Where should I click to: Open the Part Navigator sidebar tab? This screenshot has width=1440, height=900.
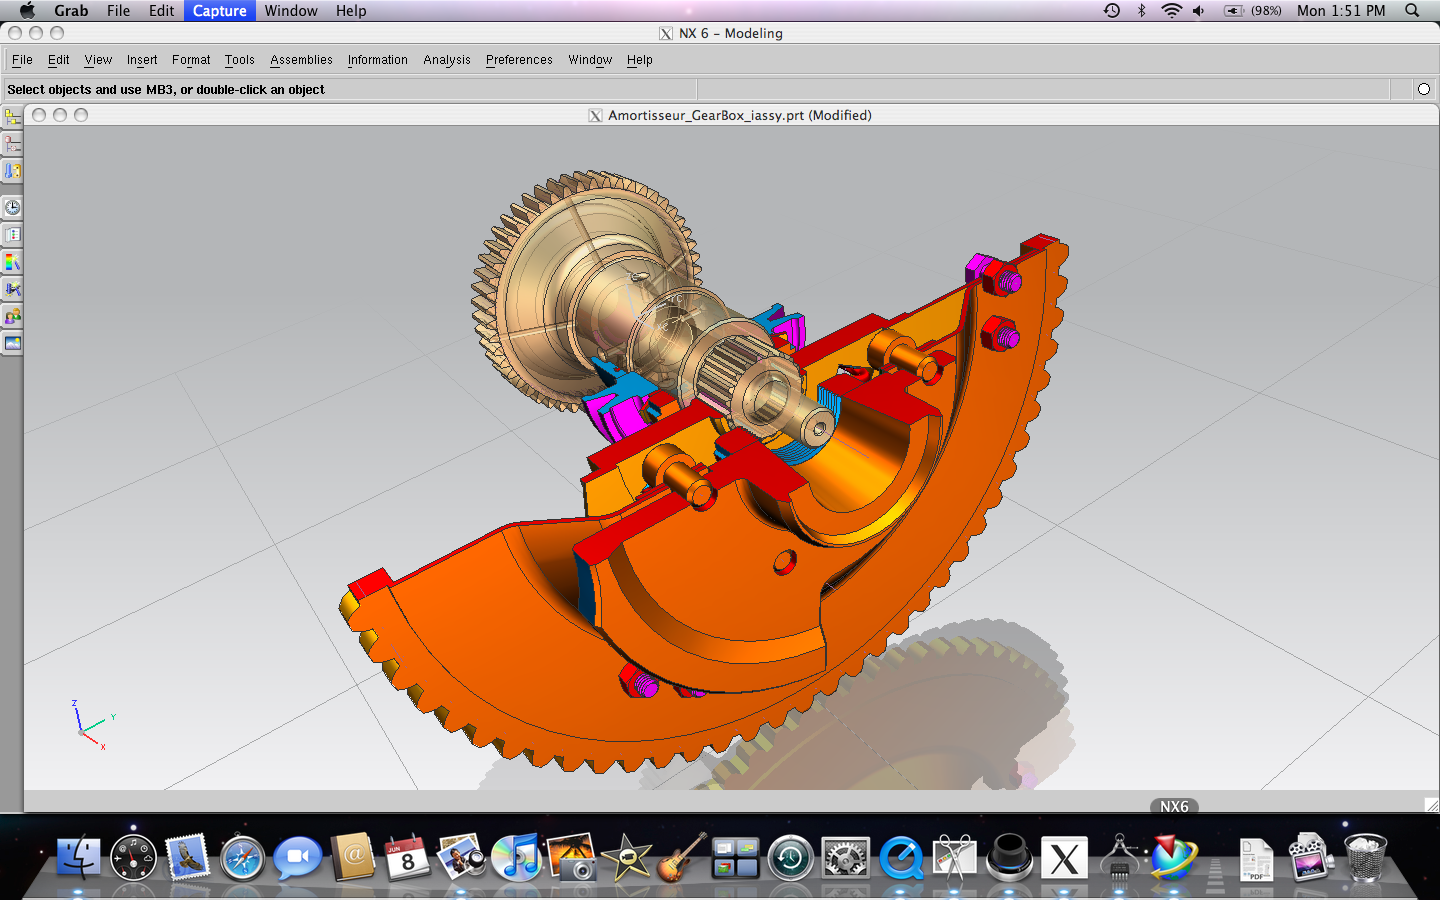click(12, 172)
